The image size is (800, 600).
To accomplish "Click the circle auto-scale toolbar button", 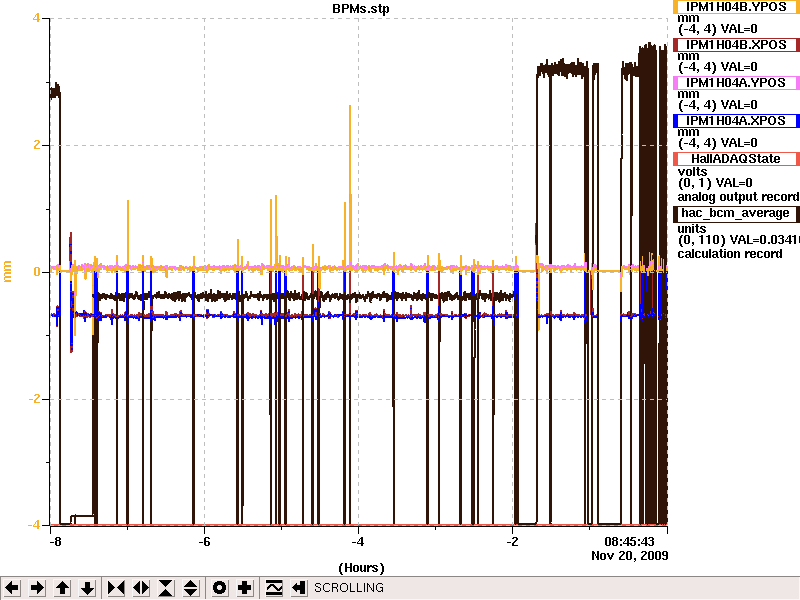I will point(219,588).
